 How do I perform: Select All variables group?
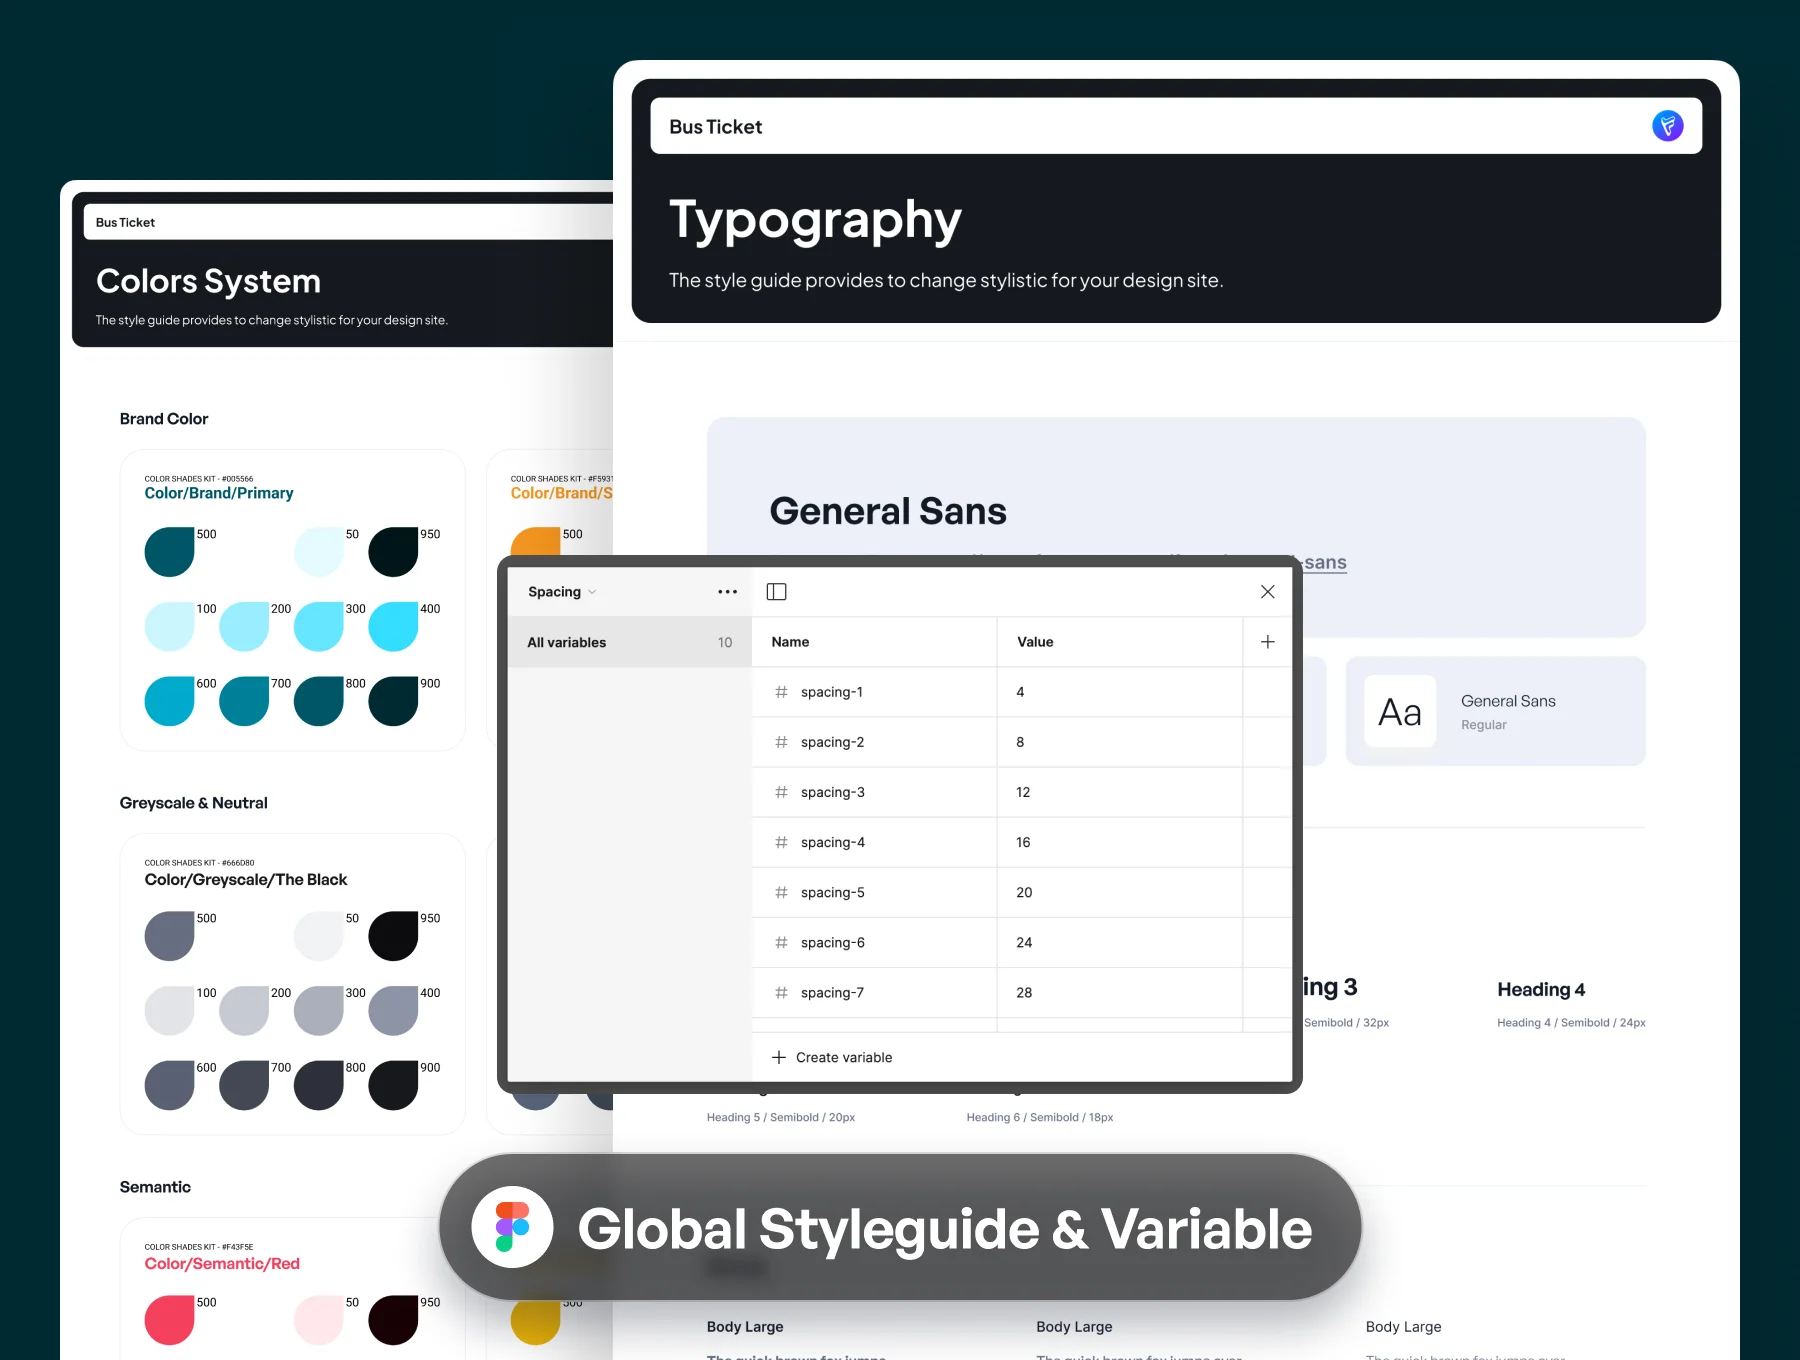(630, 642)
